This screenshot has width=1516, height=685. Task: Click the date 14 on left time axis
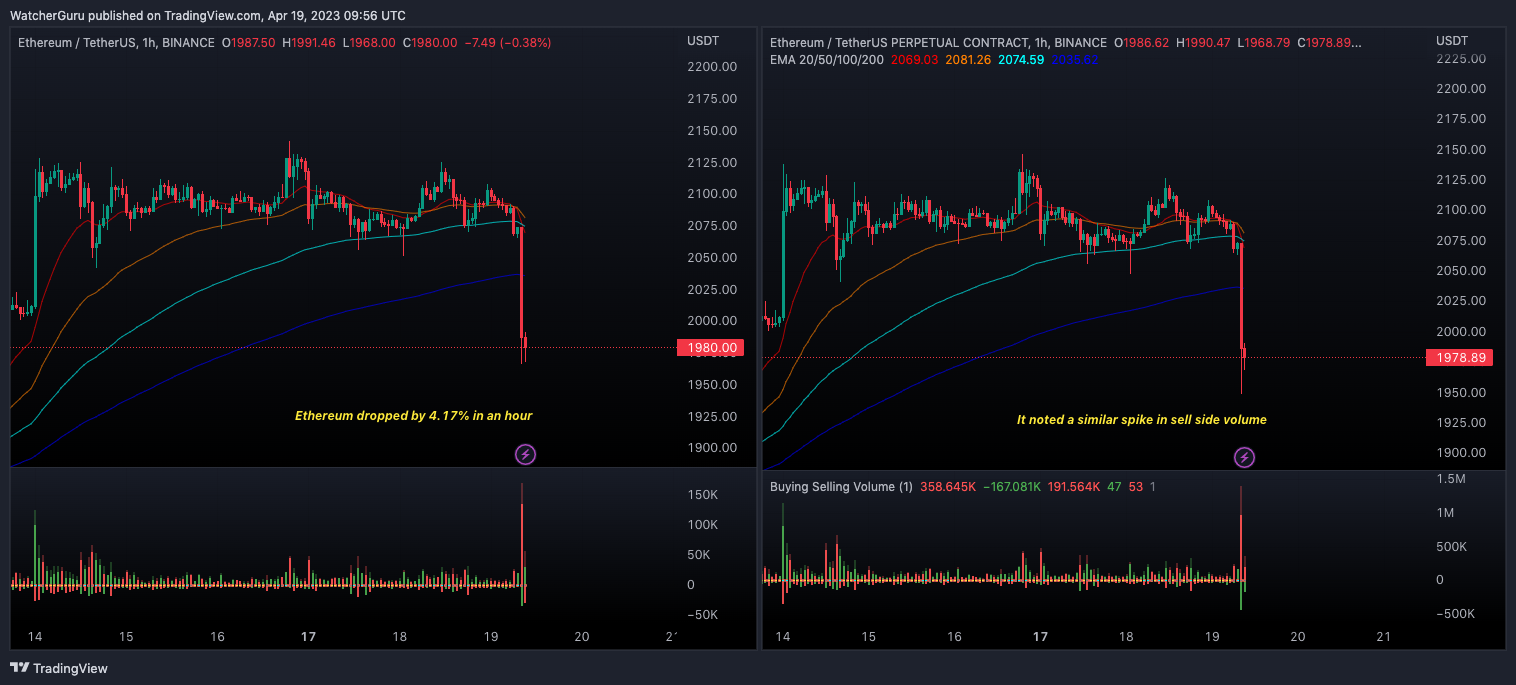click(x=35, y=636)
